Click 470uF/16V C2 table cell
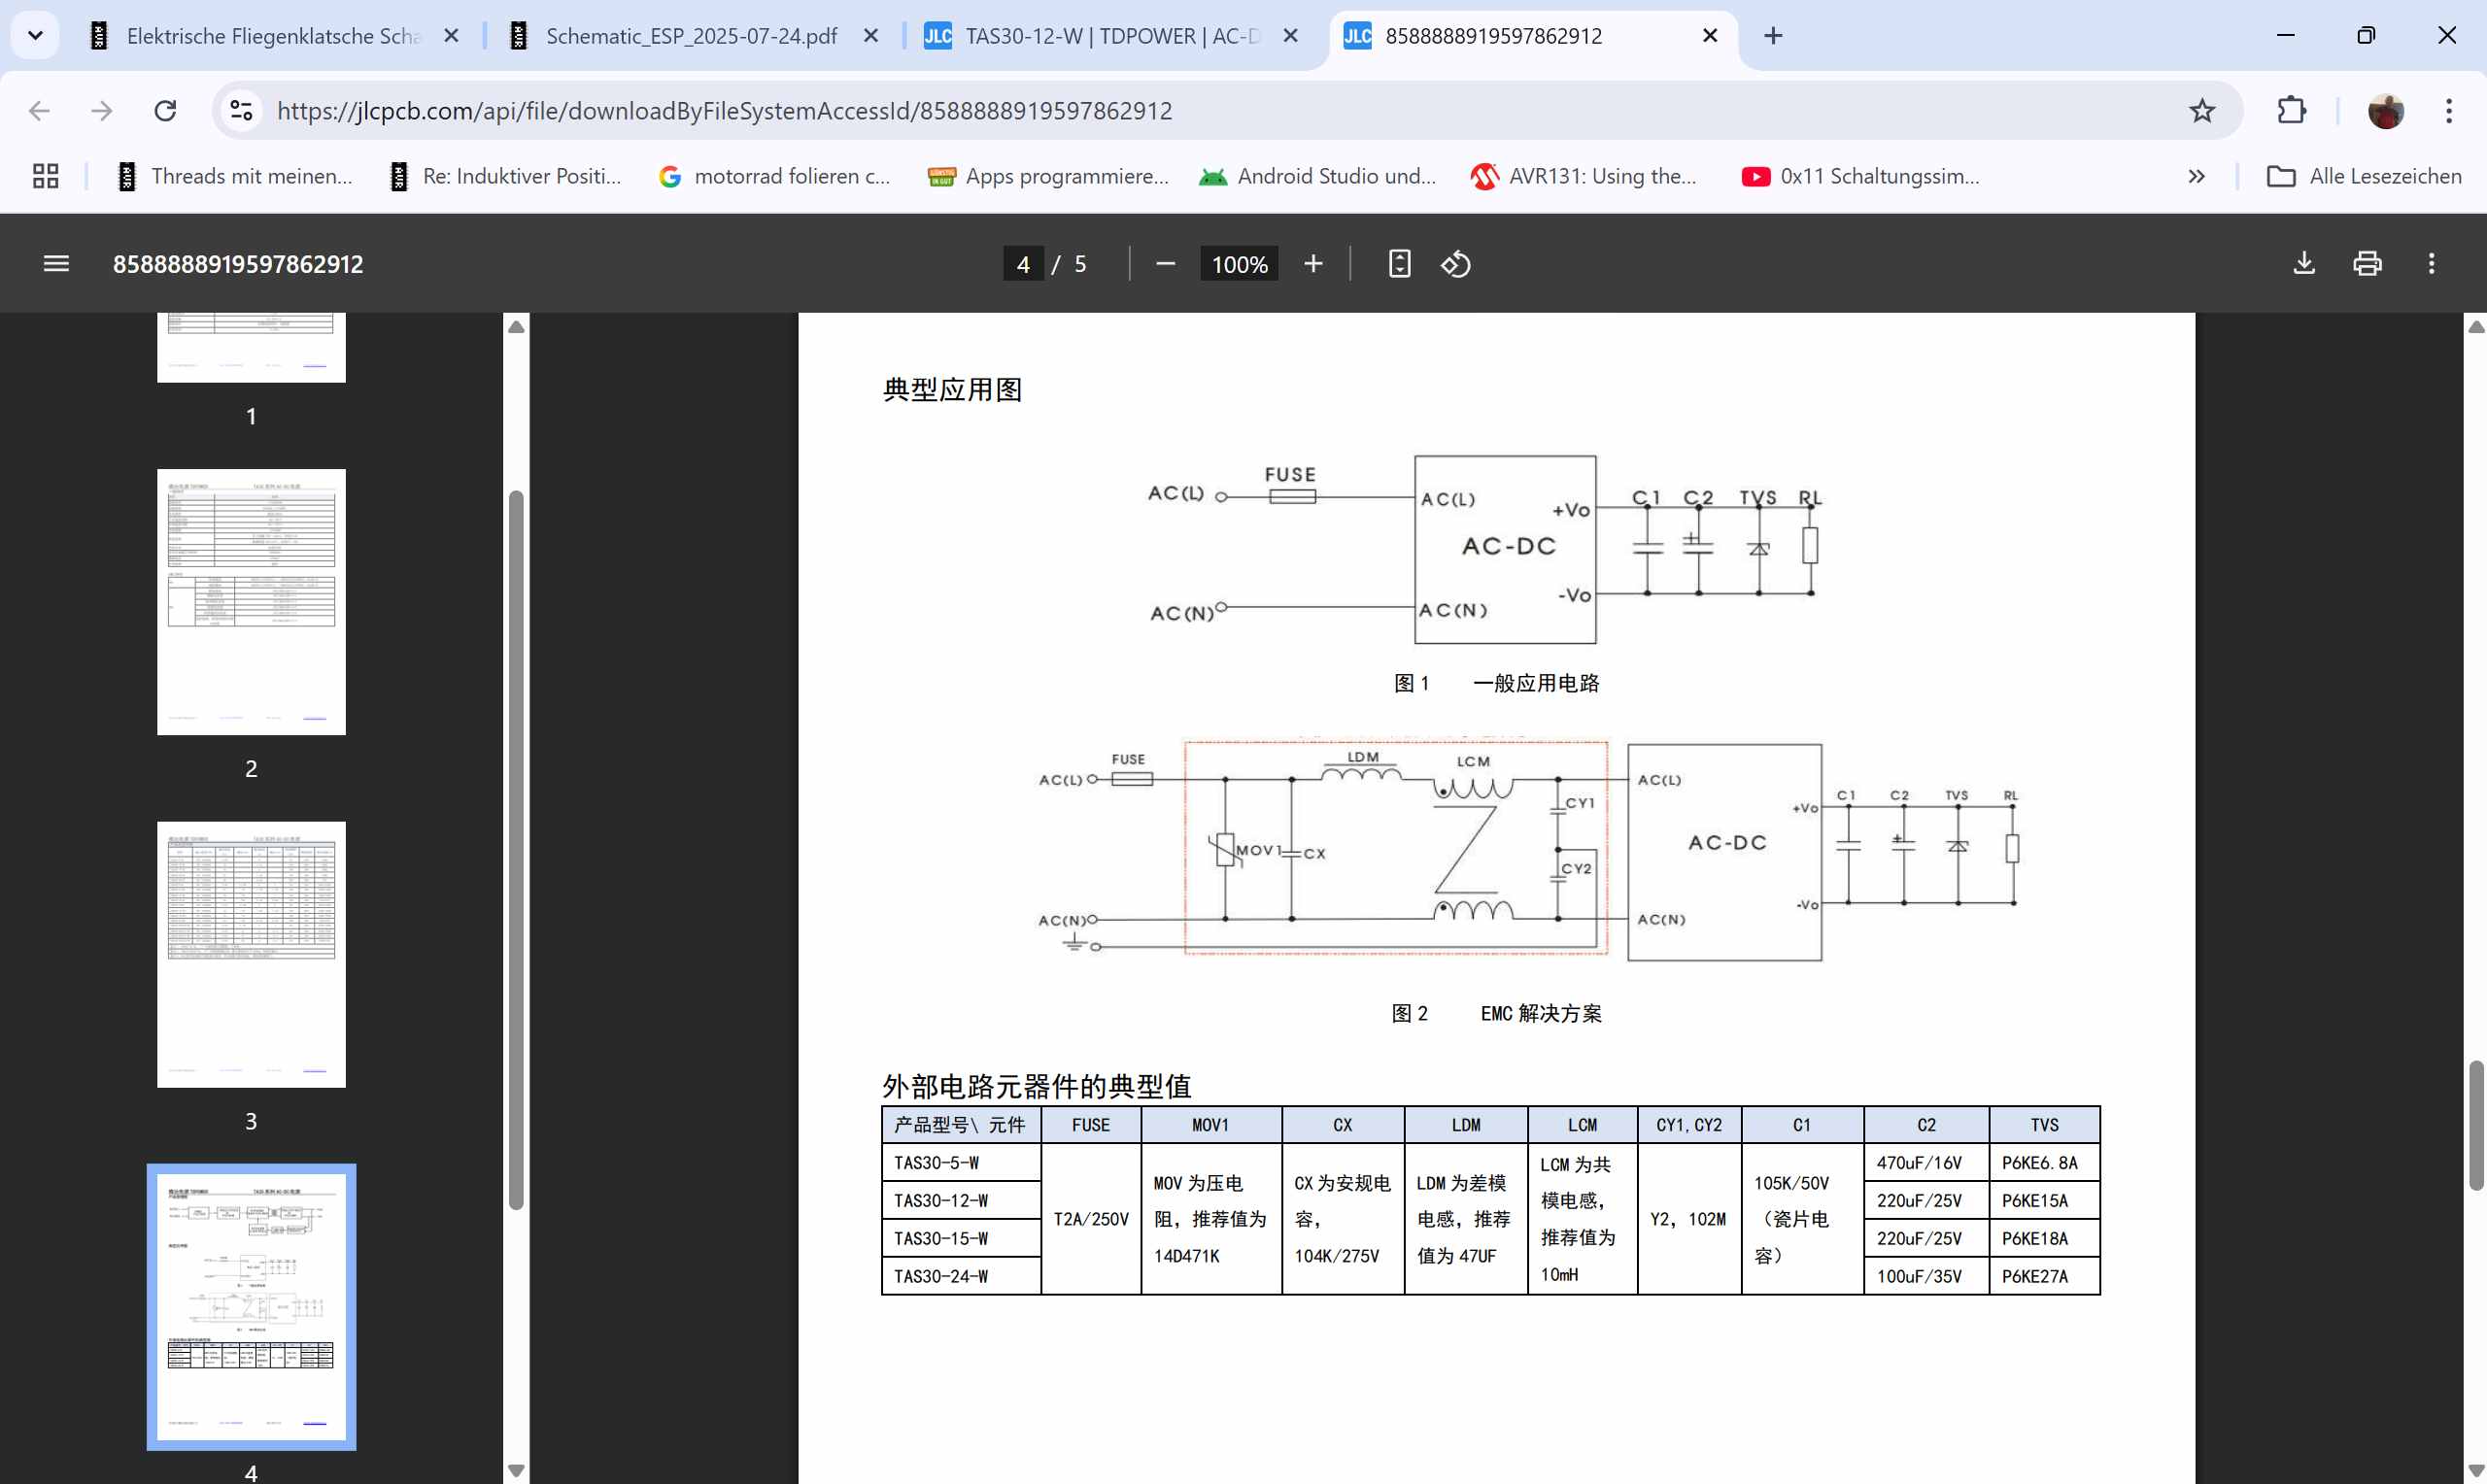 [1926, 1163]
